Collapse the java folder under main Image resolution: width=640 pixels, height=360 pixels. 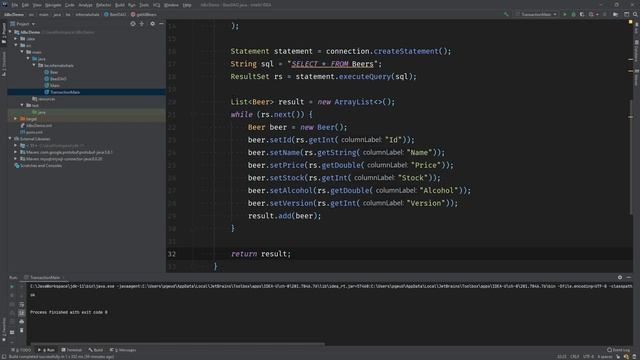[x=28, y=59]
